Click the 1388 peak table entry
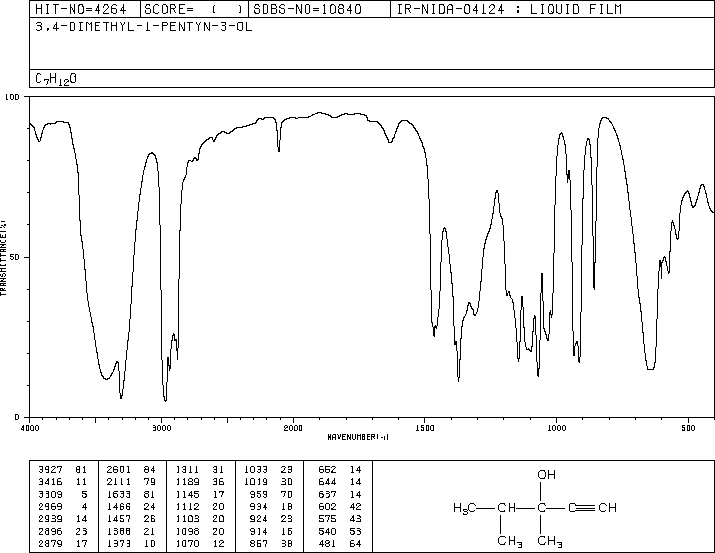715x553 pixels. 131,531
